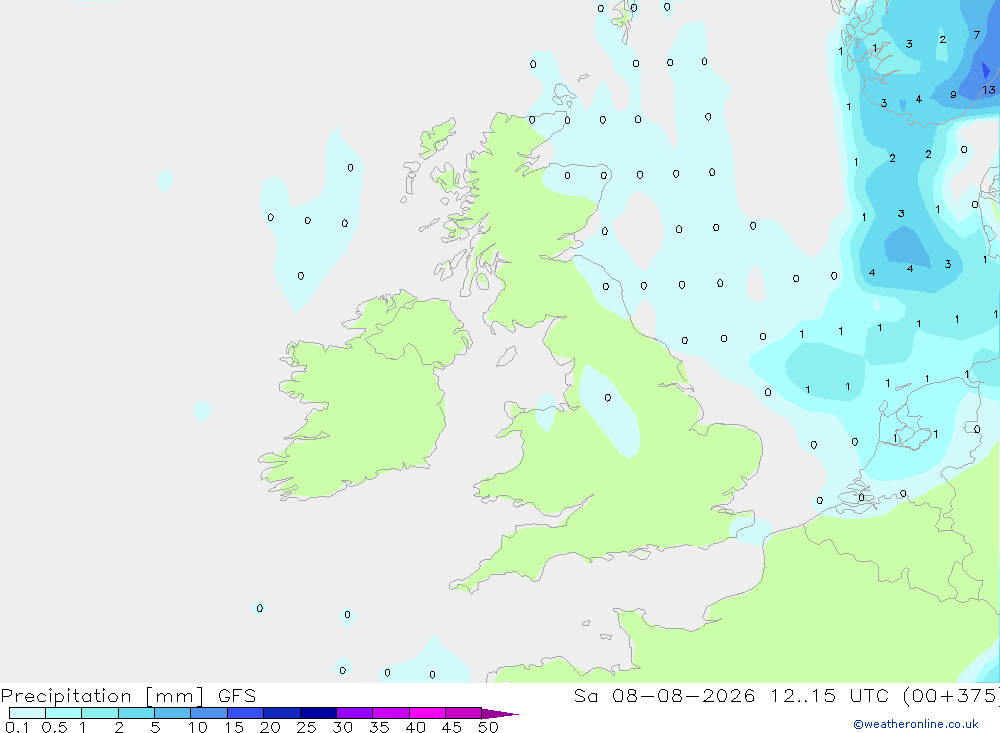Click the 'Sa 08-08-2026' date text
Image resolution: width=1000 pixels, height=733 pixels.
click(x=664, y=695)
